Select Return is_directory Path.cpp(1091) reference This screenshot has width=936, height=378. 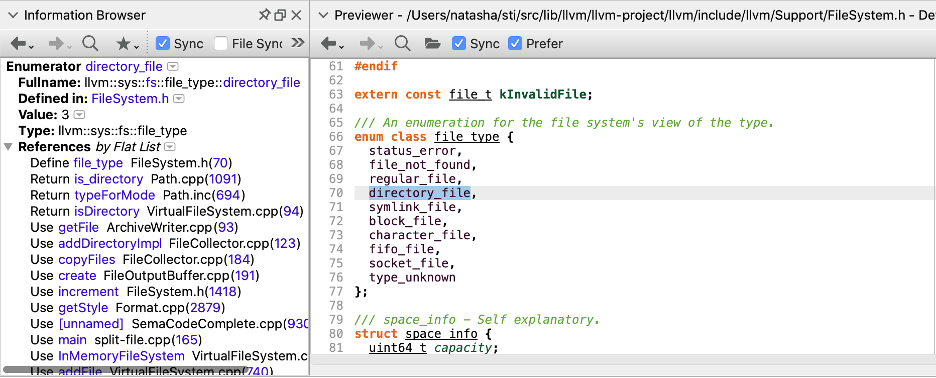point(136,179)
